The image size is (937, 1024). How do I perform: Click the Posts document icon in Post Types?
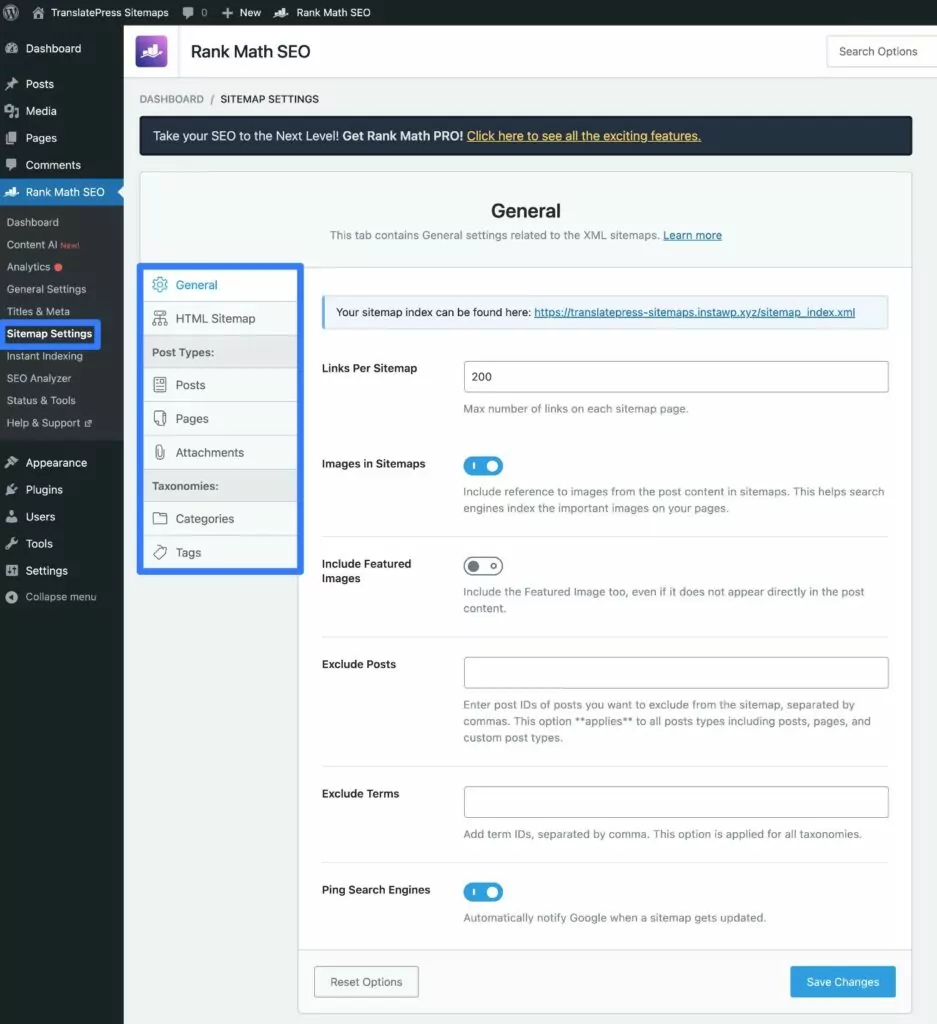[x=160, y=385]
